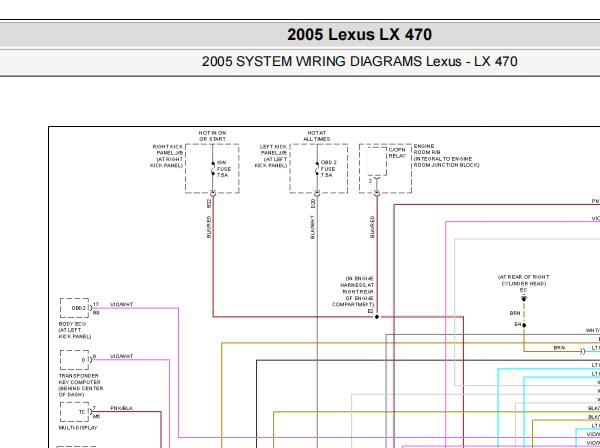The height and width of the screenshot is (448, 600).
Task: Click the 'BRN' label on the horizontal brown wire
Action: click(x=559, y=348)
